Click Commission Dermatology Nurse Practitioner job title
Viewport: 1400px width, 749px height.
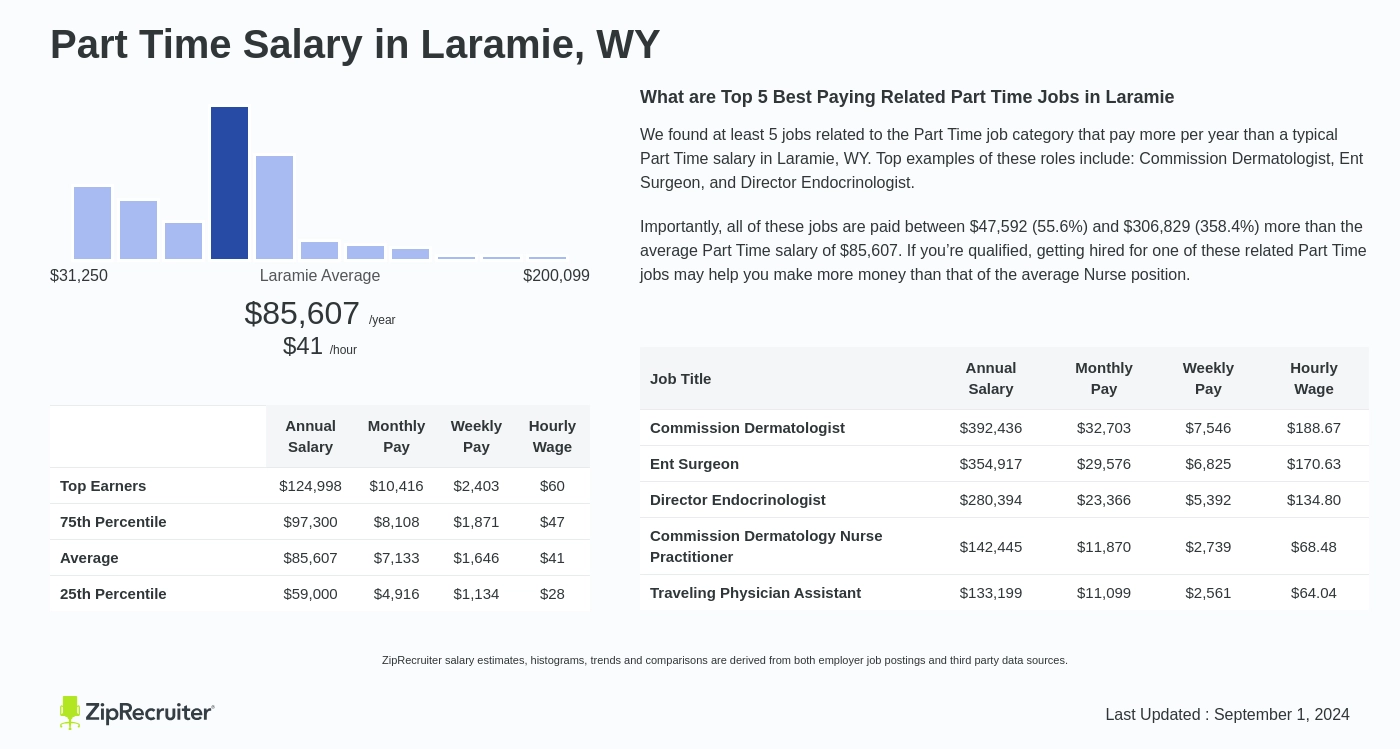coord(766,546)
